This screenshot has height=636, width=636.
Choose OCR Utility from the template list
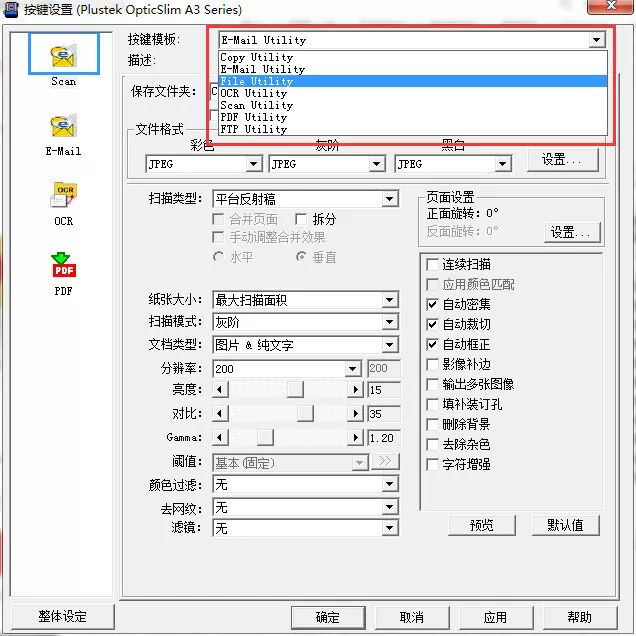pos(413,93)
